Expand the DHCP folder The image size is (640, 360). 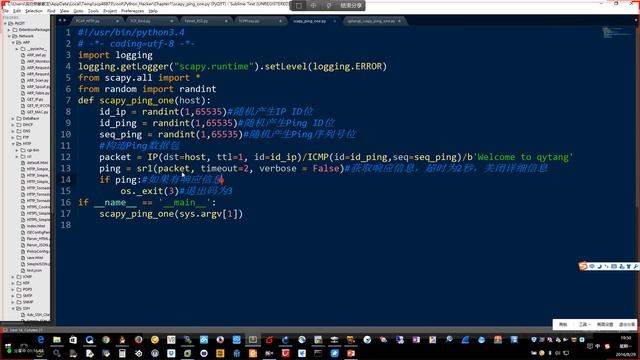click(x=13, y=125)
